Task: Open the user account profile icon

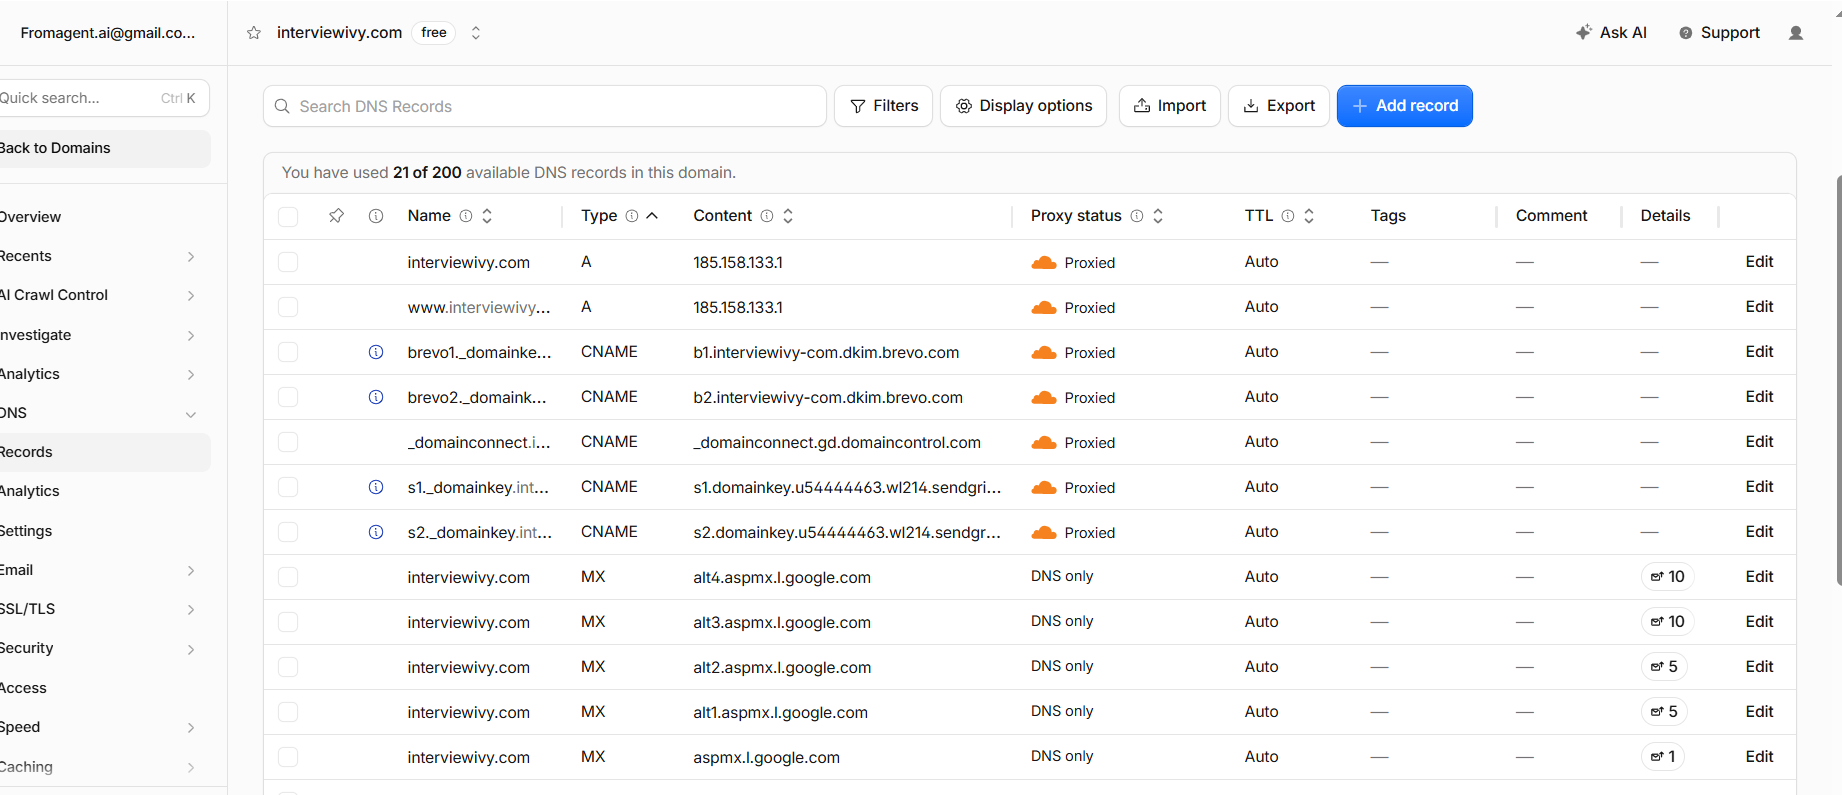Action: click(1796, 33)
